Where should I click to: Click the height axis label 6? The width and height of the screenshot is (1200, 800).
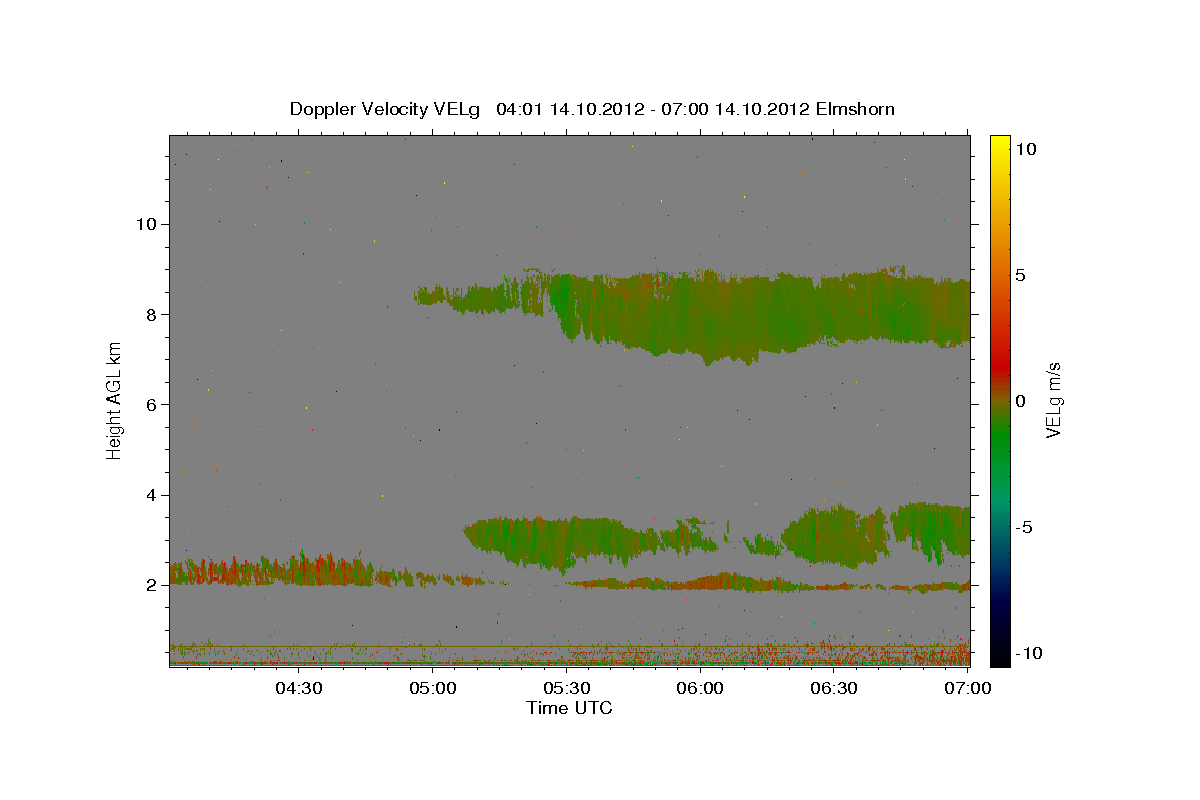[149, 404]
